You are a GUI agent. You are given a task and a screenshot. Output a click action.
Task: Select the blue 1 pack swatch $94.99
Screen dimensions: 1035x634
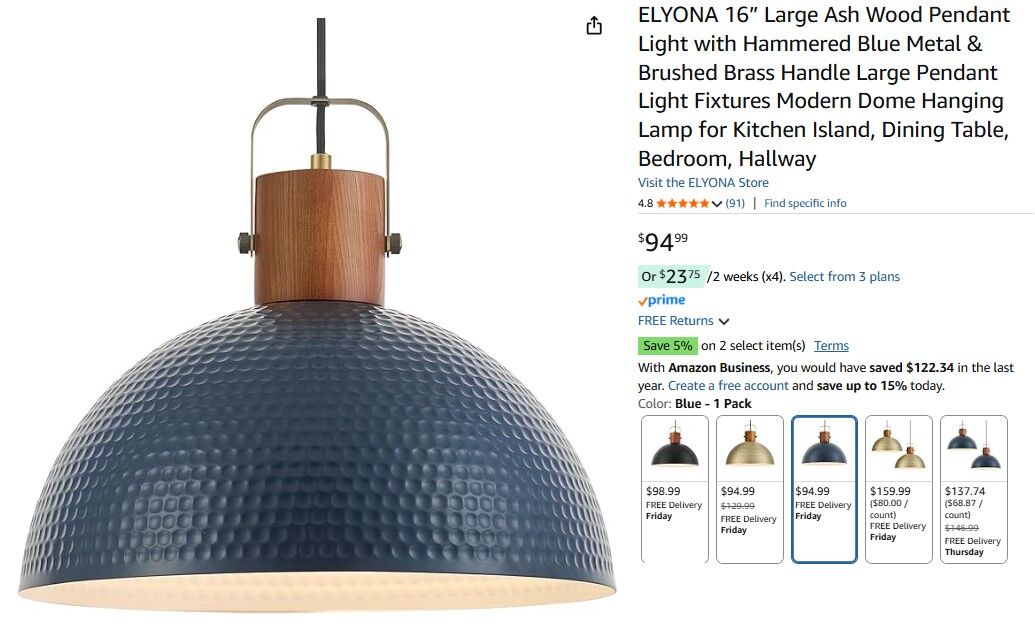(824, 489)
